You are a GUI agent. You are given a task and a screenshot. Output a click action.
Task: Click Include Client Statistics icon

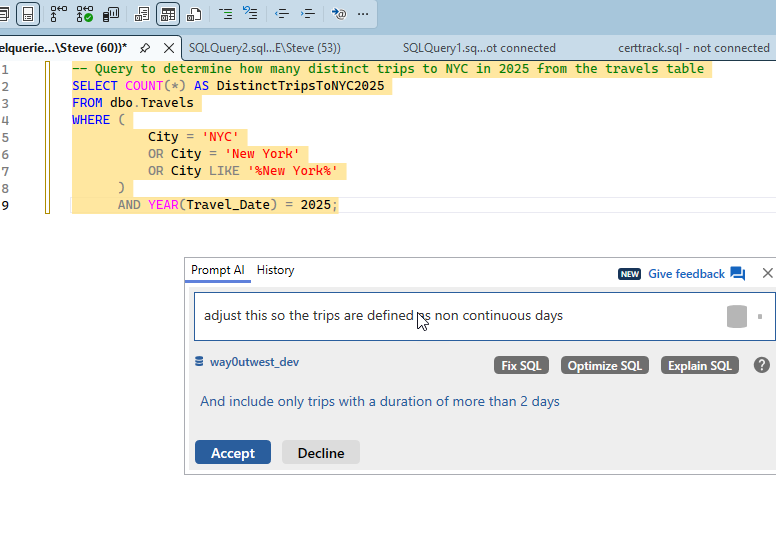(x=111, y=14)
